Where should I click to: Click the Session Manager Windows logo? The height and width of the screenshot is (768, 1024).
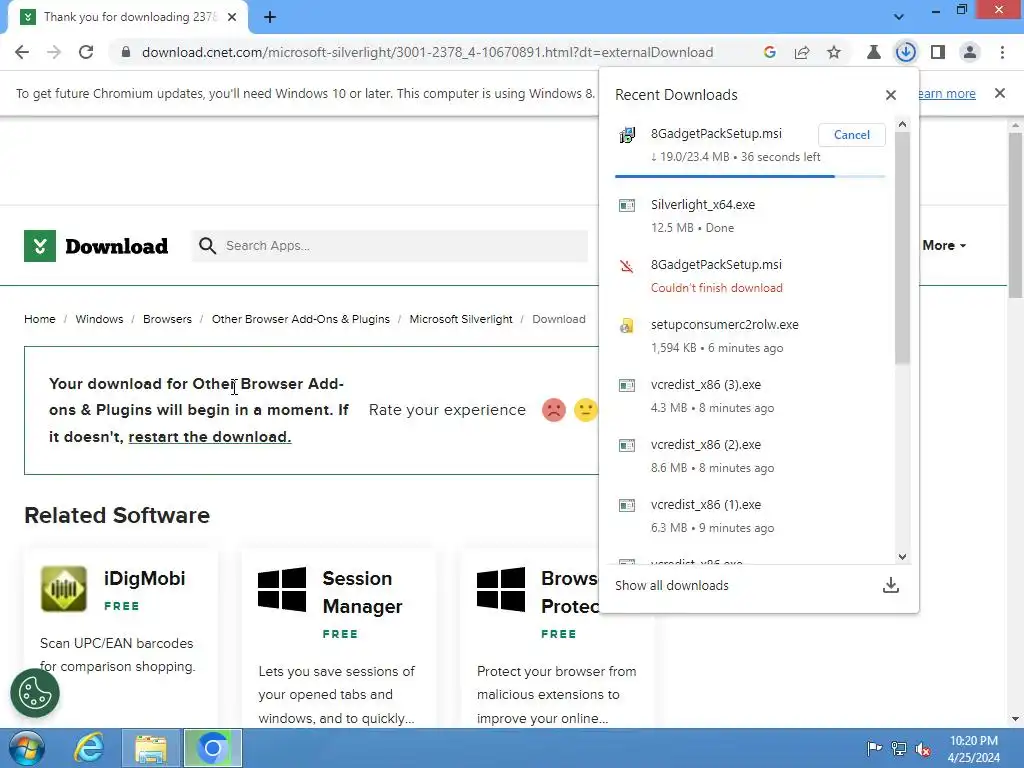click(x=282, y=589)
